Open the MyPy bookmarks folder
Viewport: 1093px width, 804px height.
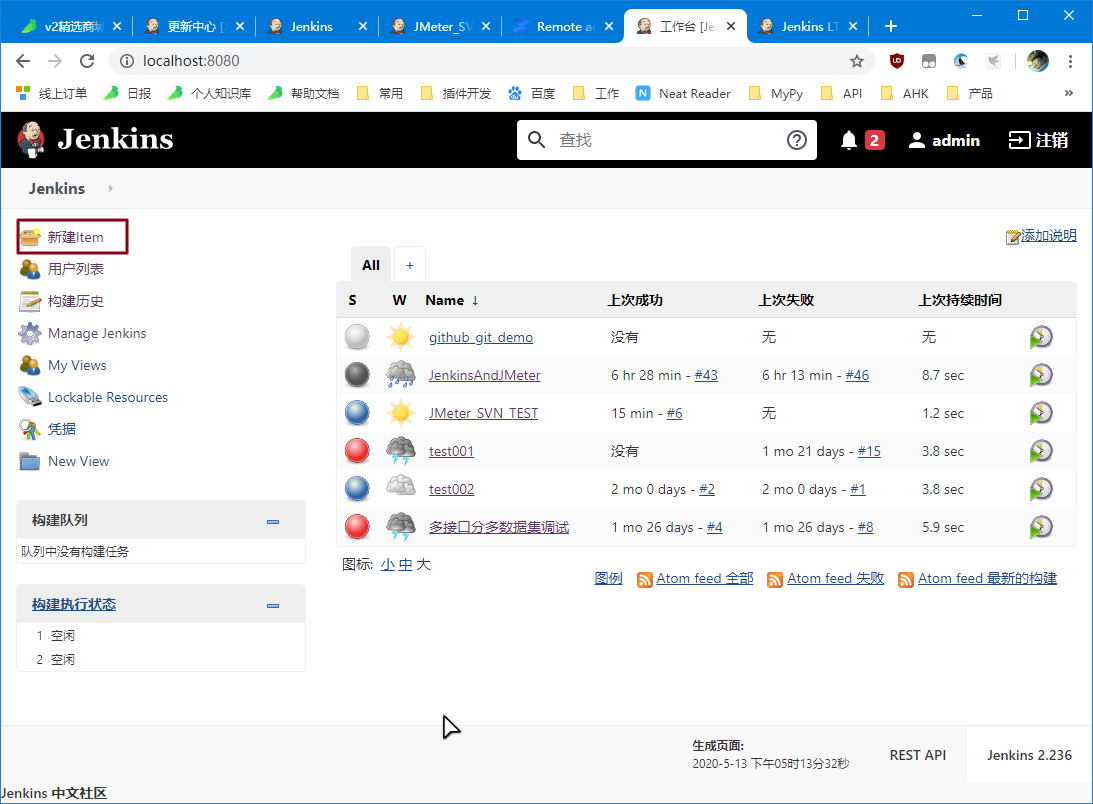tap(775, 93)
